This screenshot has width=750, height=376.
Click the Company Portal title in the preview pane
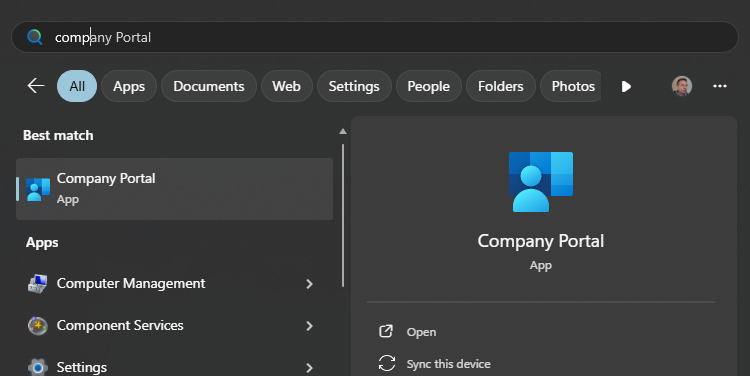[540, 241]
